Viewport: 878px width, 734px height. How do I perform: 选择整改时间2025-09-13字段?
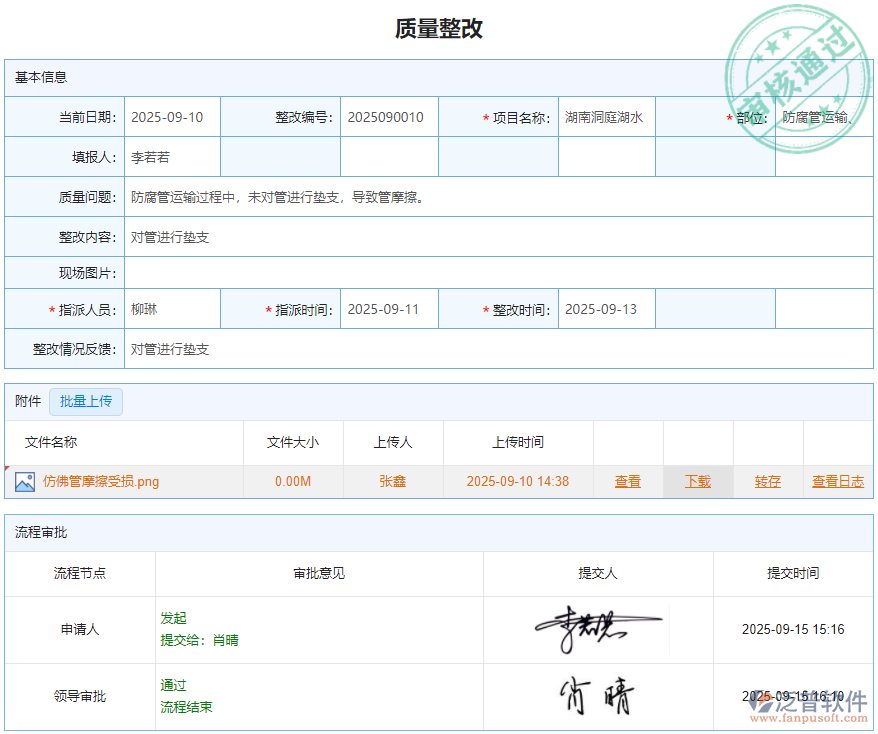606,308
